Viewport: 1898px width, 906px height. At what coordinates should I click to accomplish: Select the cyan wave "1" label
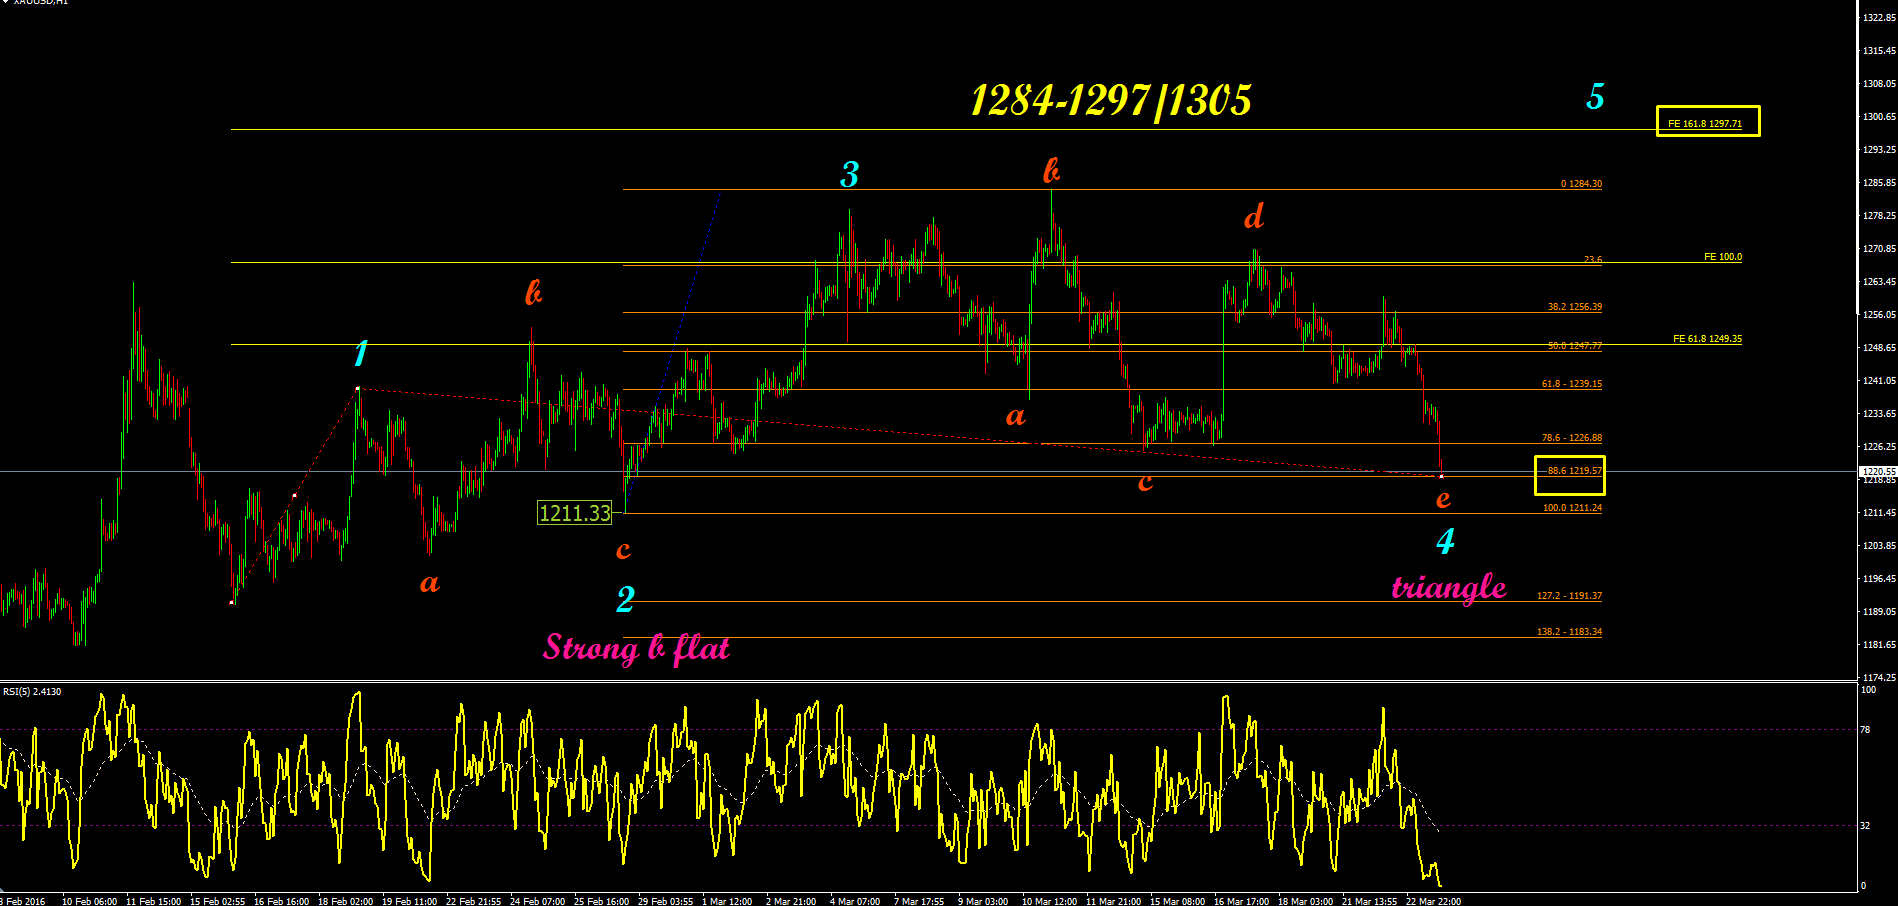(x=361, y=354)
